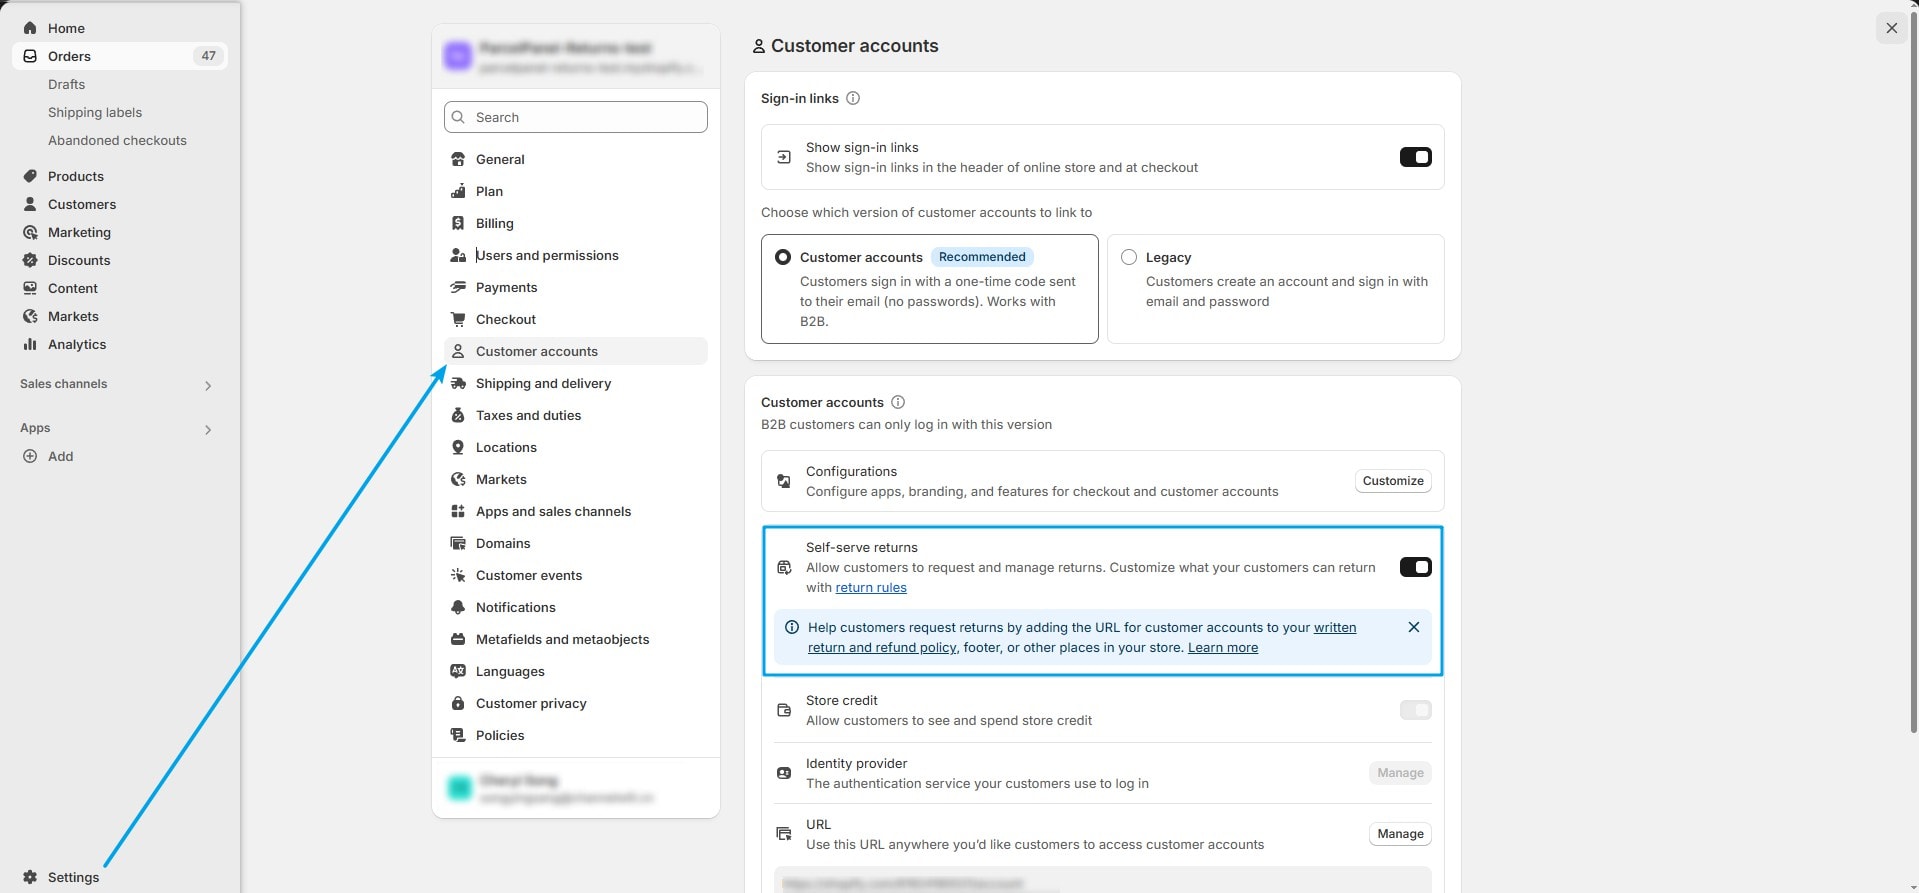This screenshot has height=893, width=1919.
Task: Expand the Sales channels section
Action: (x=208, y=385)
